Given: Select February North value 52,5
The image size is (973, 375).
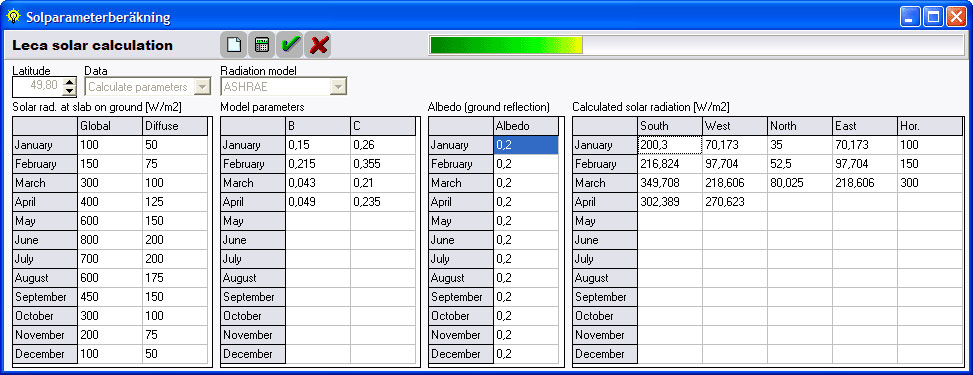Looking at the screenshot, I should coord(800,165).
